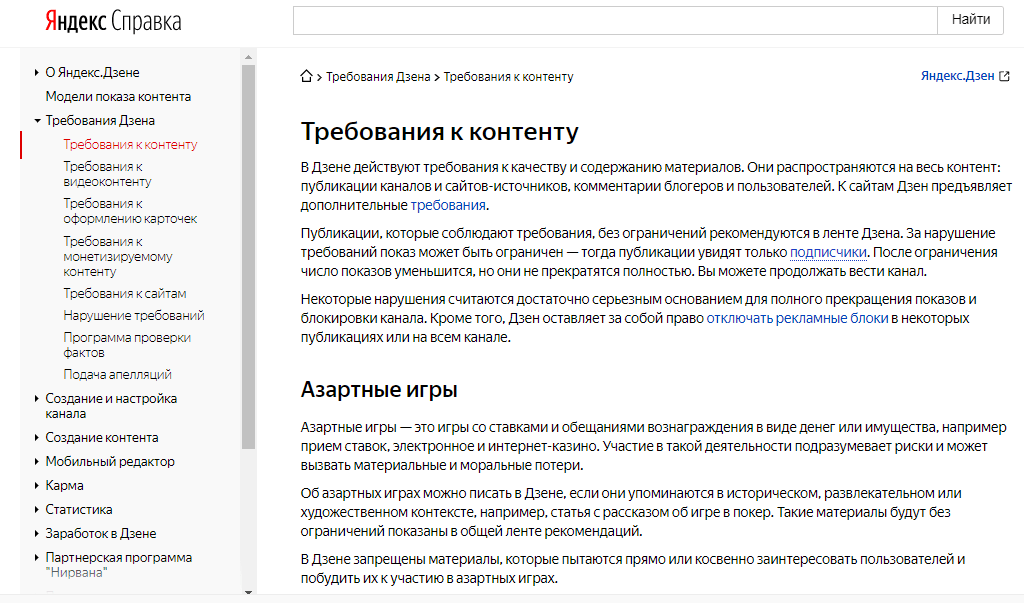Open Подача апелляций sidebar item
Viewport: 1024px width, 603px height.
pyautogui.click(x=117, y=375)
